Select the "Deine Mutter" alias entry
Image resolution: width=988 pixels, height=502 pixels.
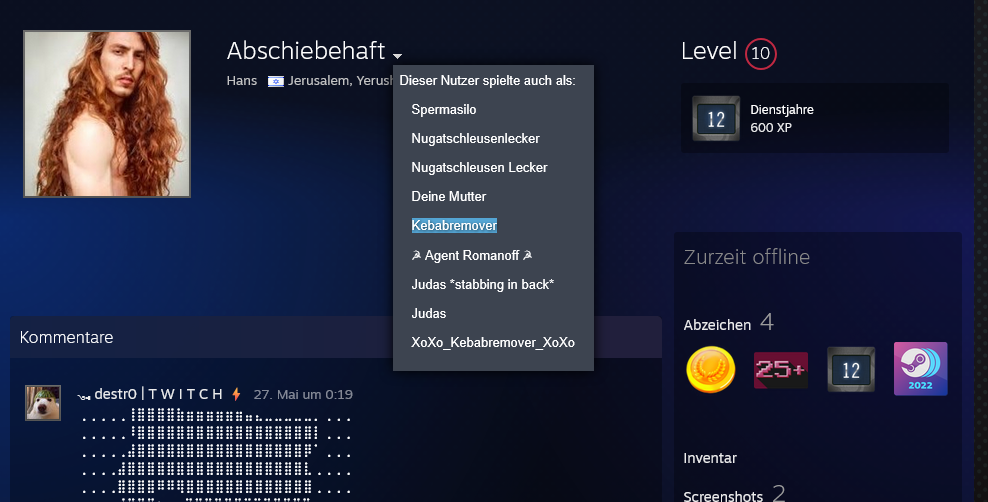point(449,196)
